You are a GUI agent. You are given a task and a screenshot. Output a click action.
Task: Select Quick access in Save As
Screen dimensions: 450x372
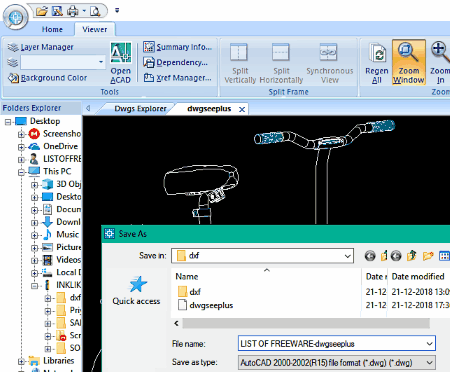136,290
